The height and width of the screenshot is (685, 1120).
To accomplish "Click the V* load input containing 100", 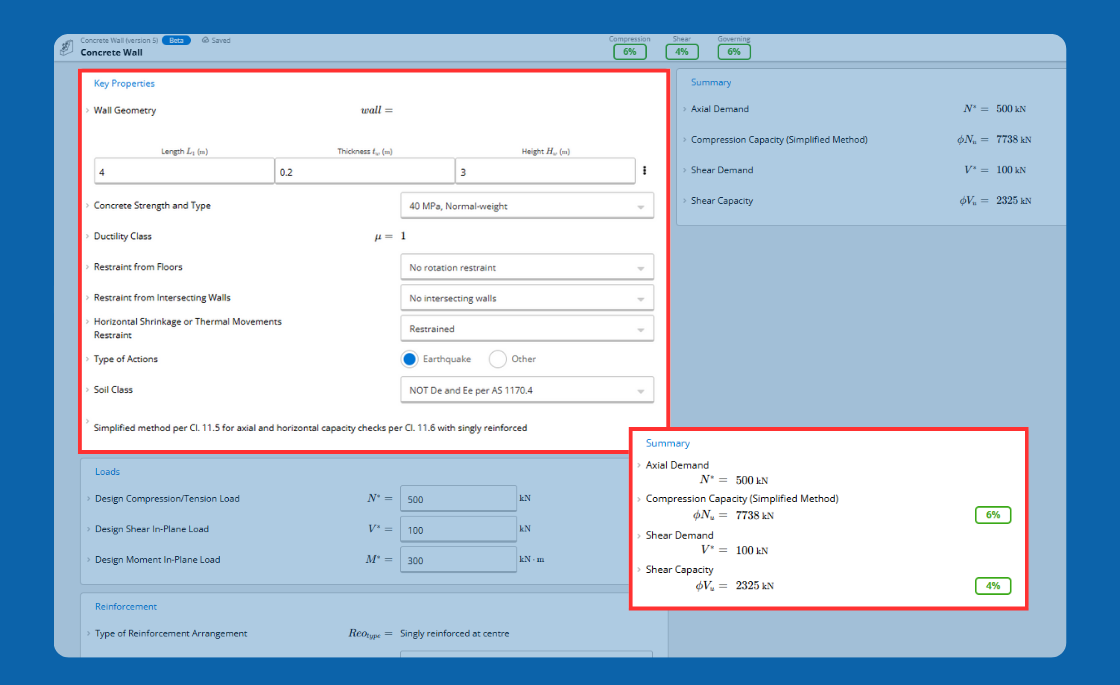I will point(459,529).
